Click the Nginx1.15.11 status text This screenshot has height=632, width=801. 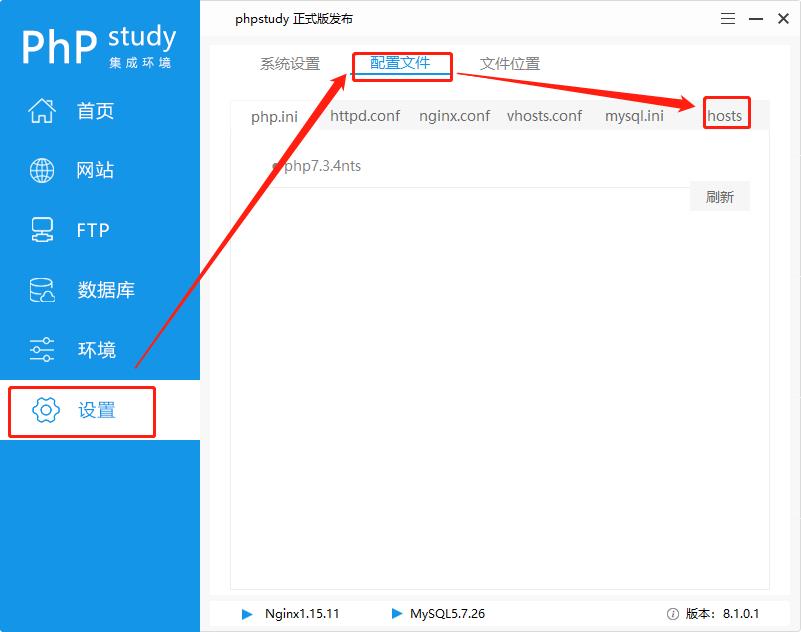302,614
